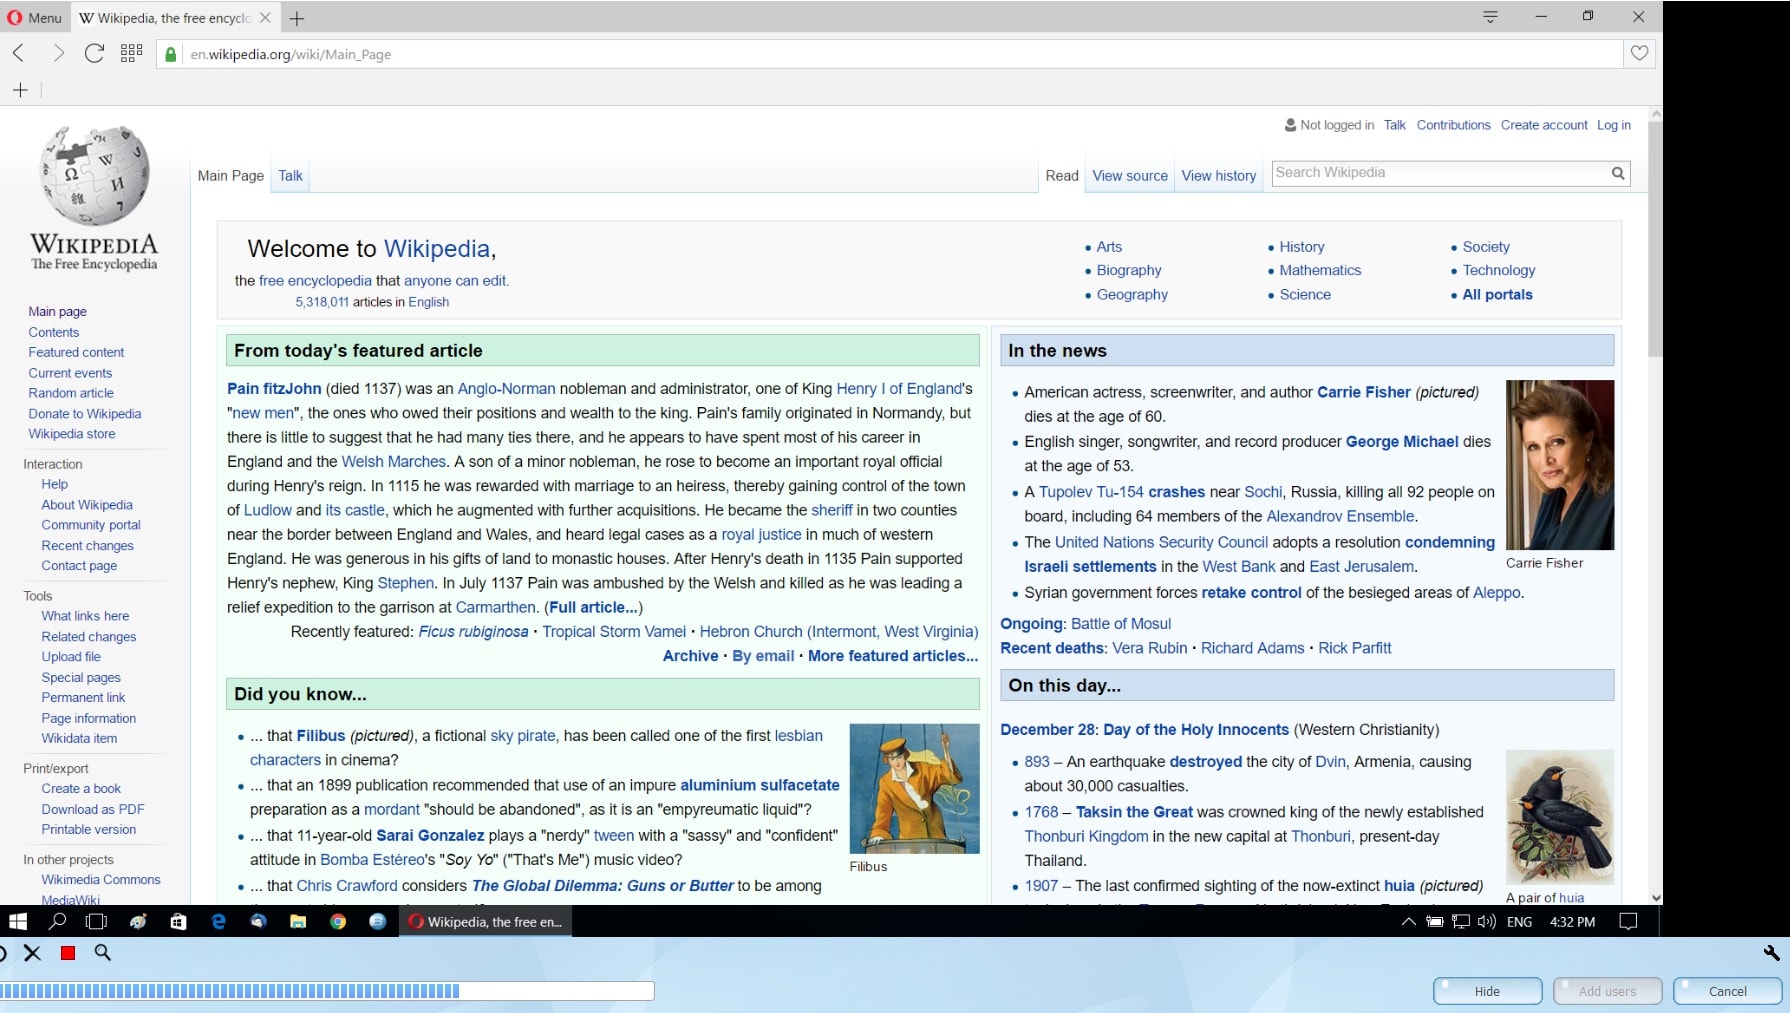Open the View history tab
This screenshot has height=1013, width=1790.
pos(1219,176)
